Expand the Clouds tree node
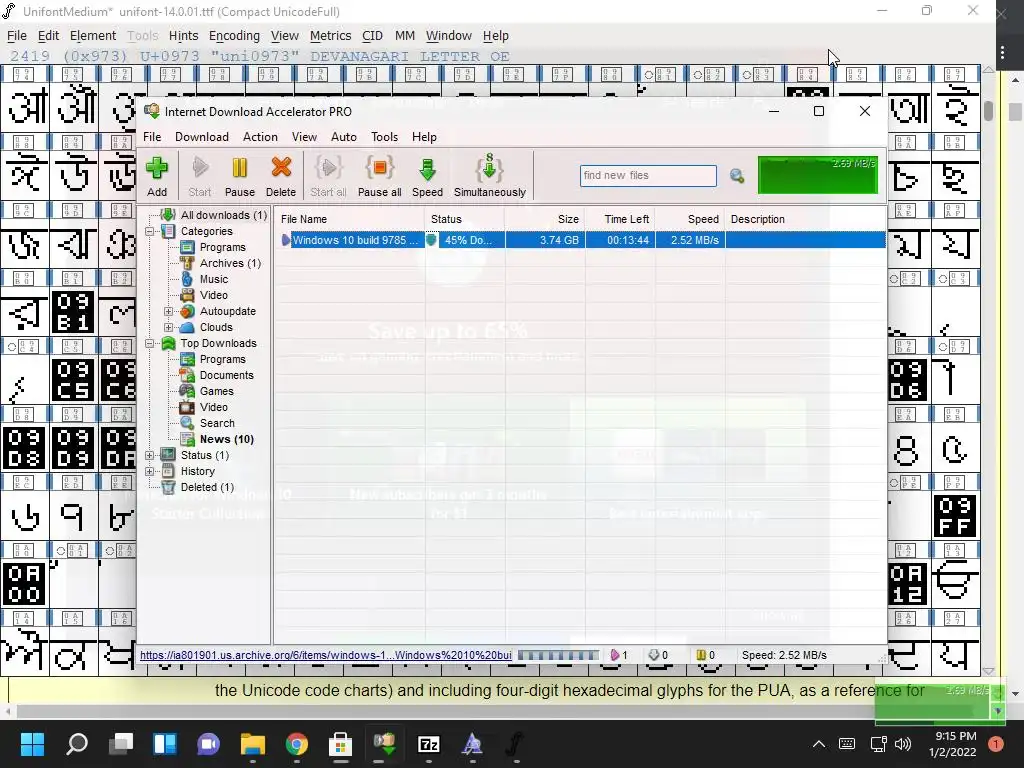The height and width of the screenshot is (768, 1024). click(x=168, y=327)
